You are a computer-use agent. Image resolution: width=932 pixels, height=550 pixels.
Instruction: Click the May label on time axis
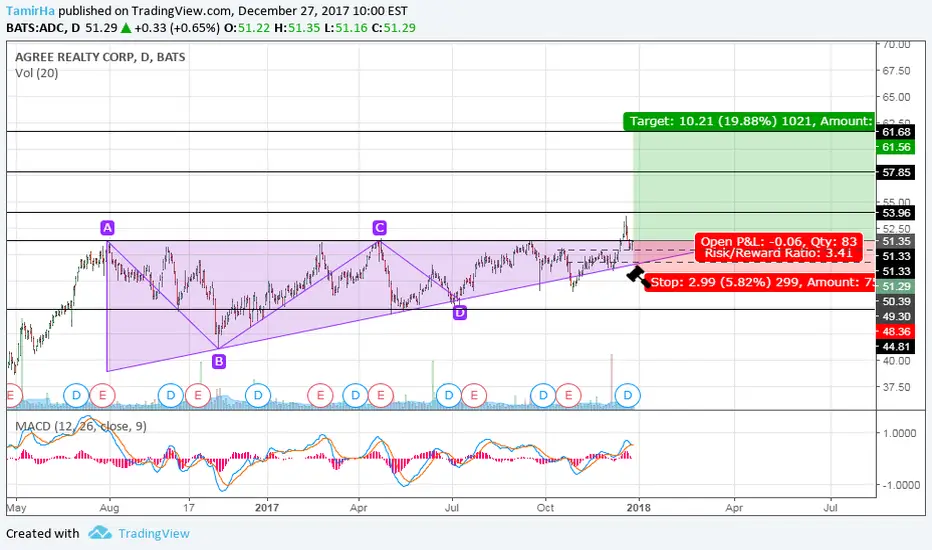click(16, 508)
